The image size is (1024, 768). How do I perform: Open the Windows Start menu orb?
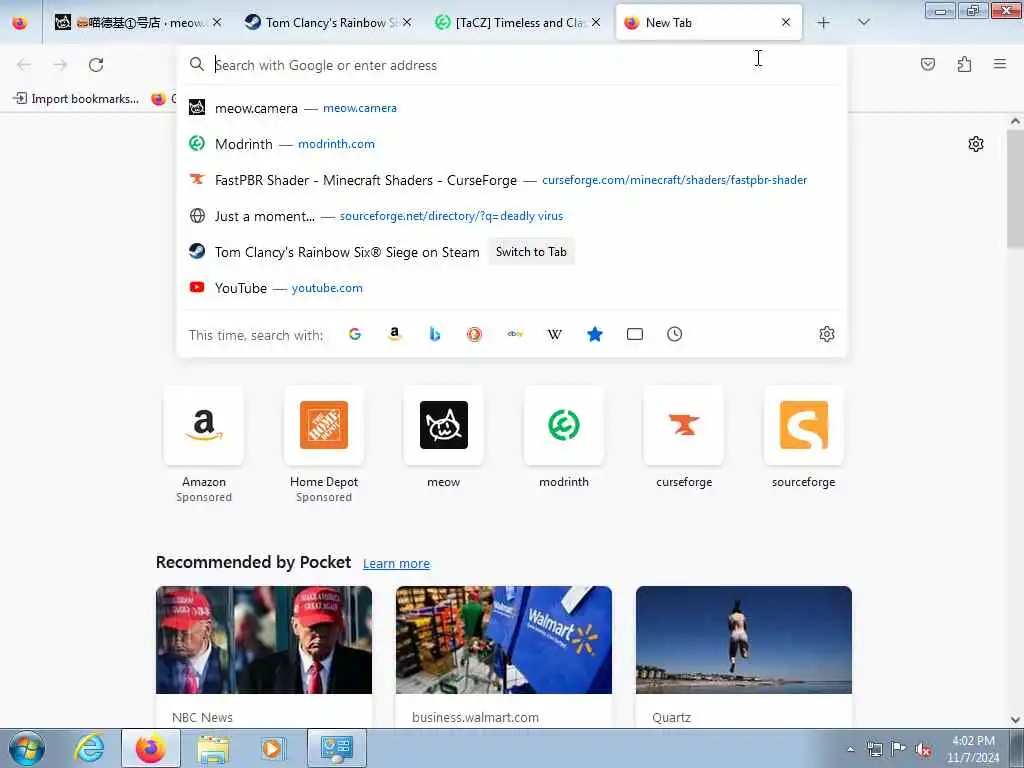27,748
